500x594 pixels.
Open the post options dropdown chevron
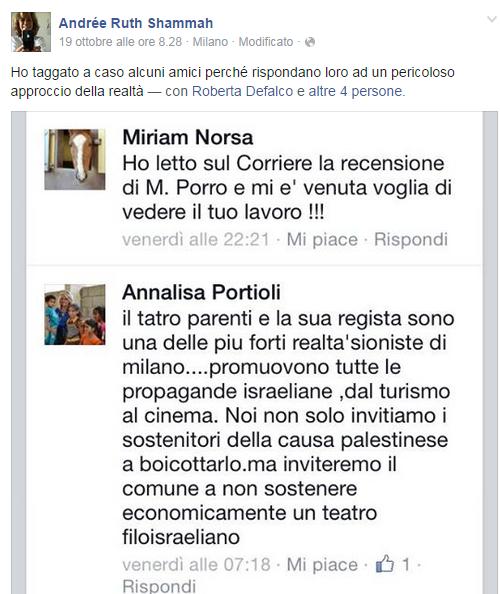tap(491, 19)
